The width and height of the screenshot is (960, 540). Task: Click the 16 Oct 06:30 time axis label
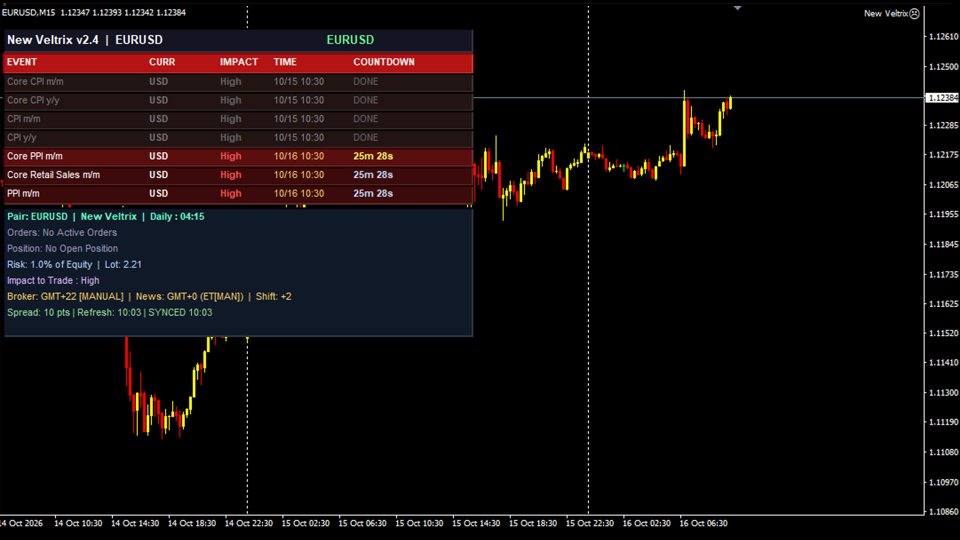pos(703,523)
